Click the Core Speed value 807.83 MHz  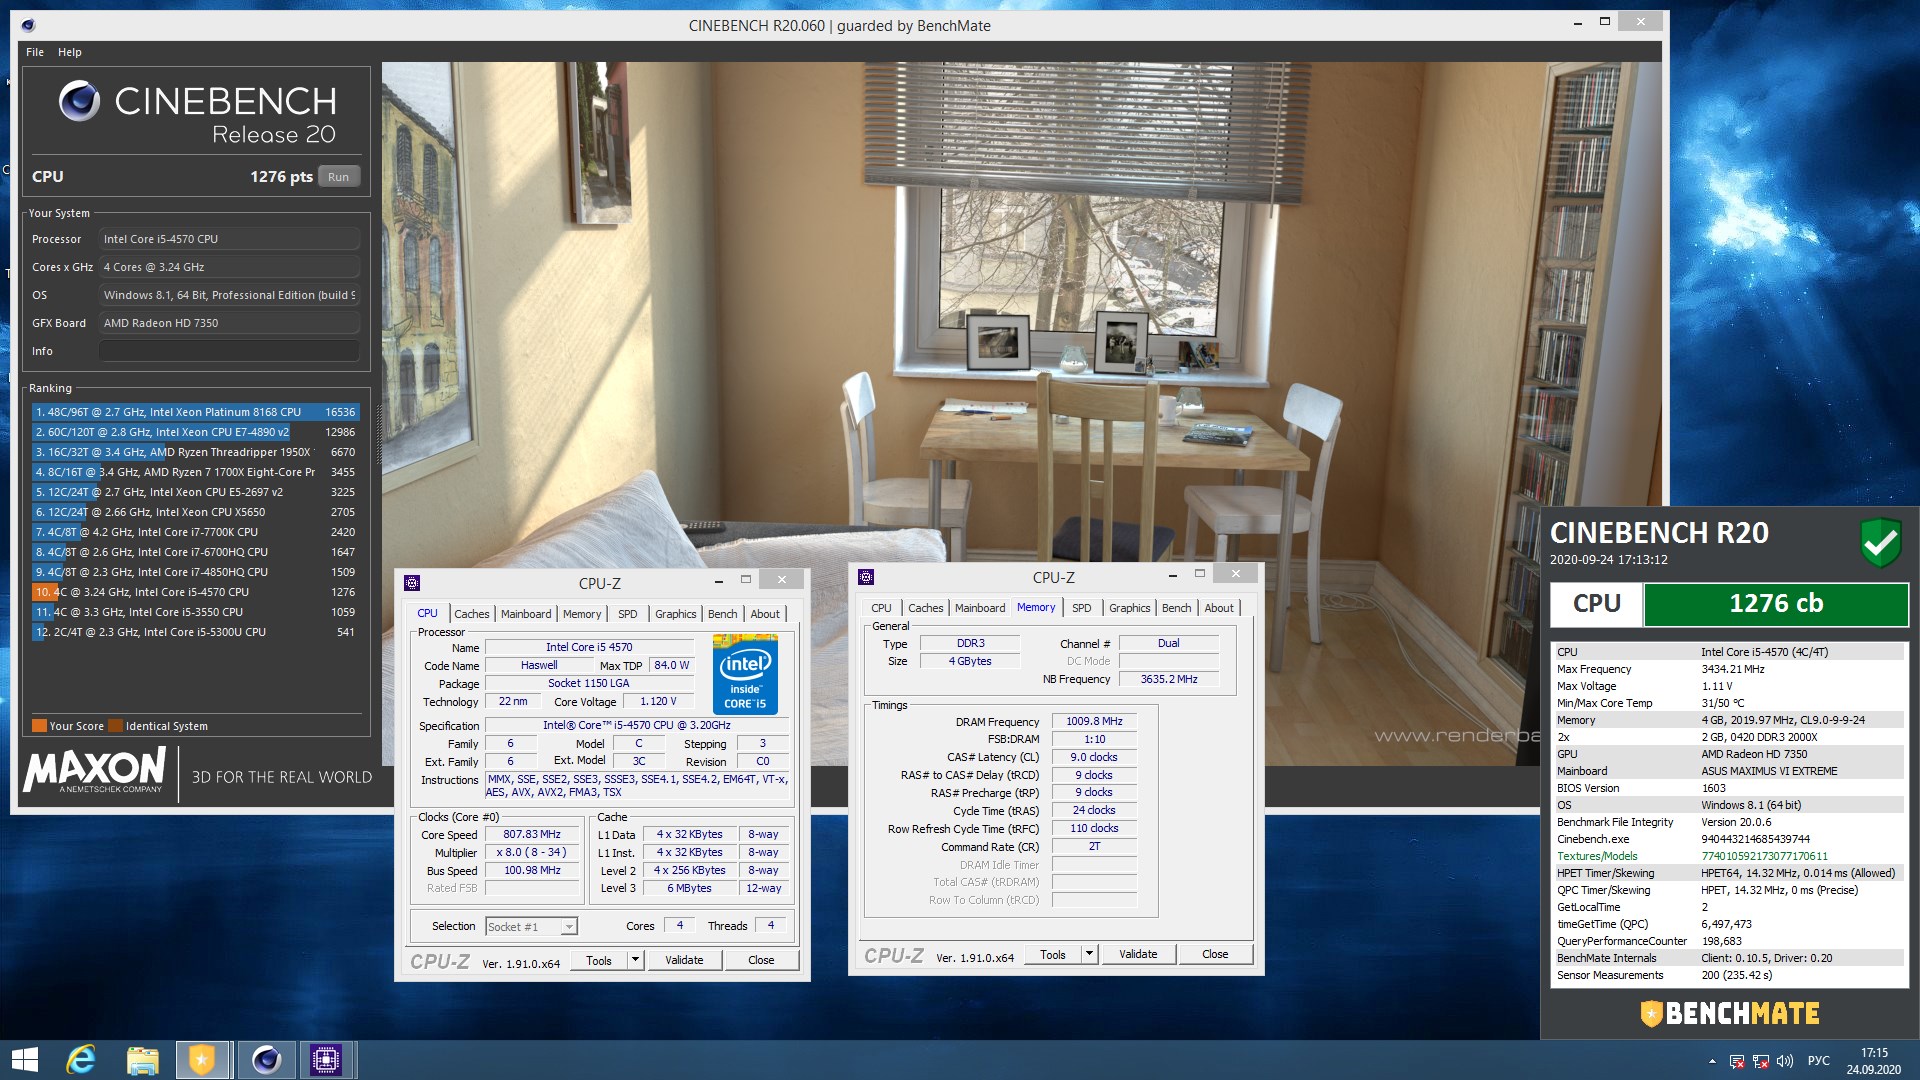(532, 834)
